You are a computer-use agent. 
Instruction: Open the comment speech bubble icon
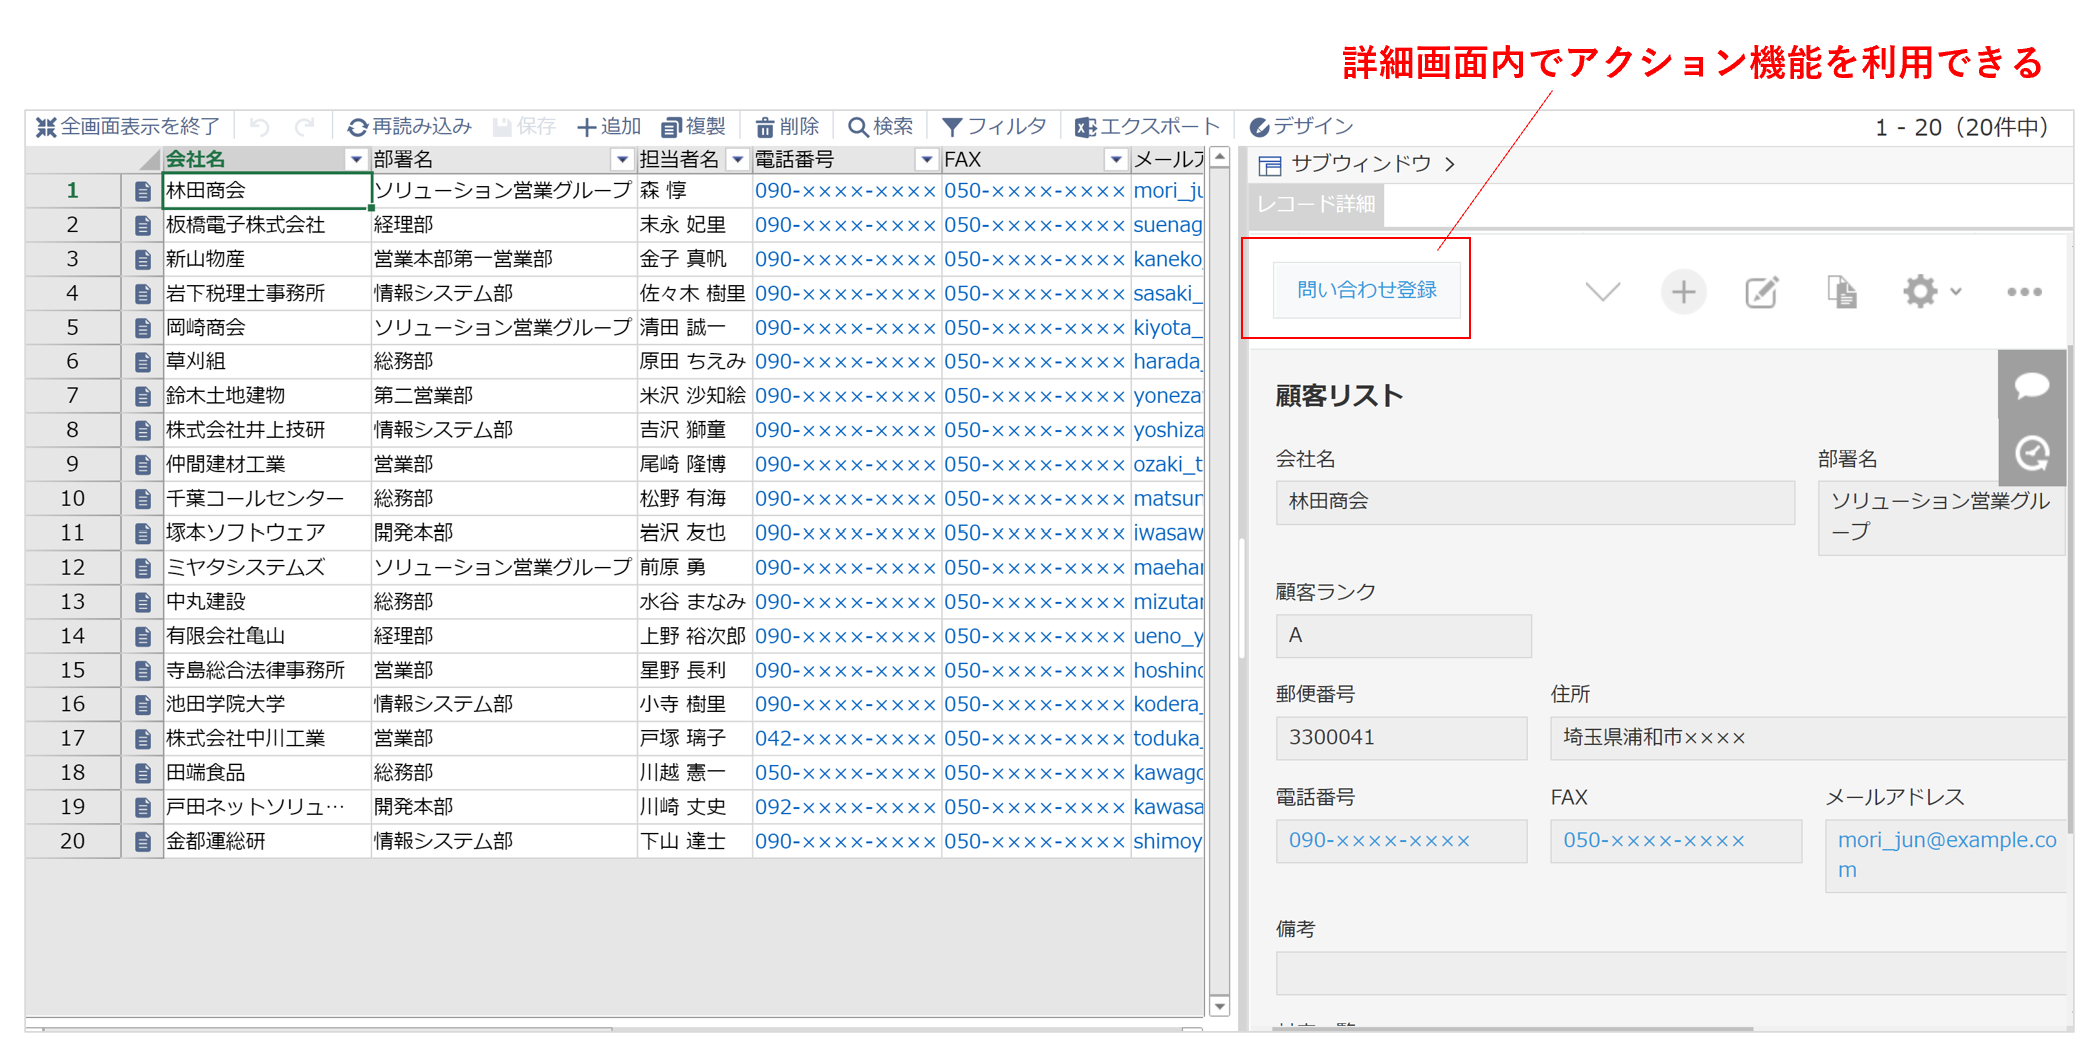click(2031, 385)
